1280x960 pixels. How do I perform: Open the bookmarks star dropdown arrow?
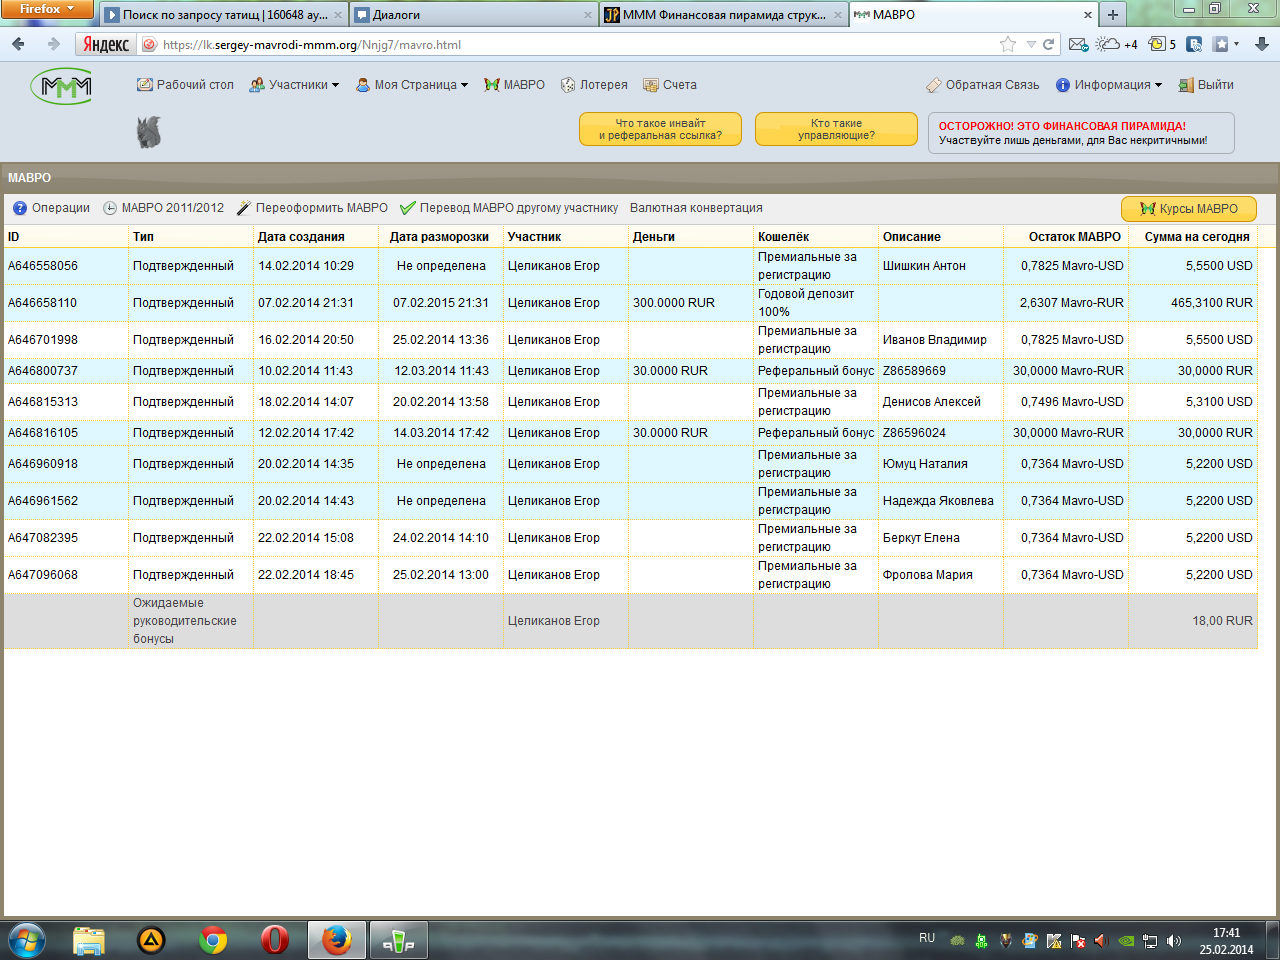[1237, 44]
